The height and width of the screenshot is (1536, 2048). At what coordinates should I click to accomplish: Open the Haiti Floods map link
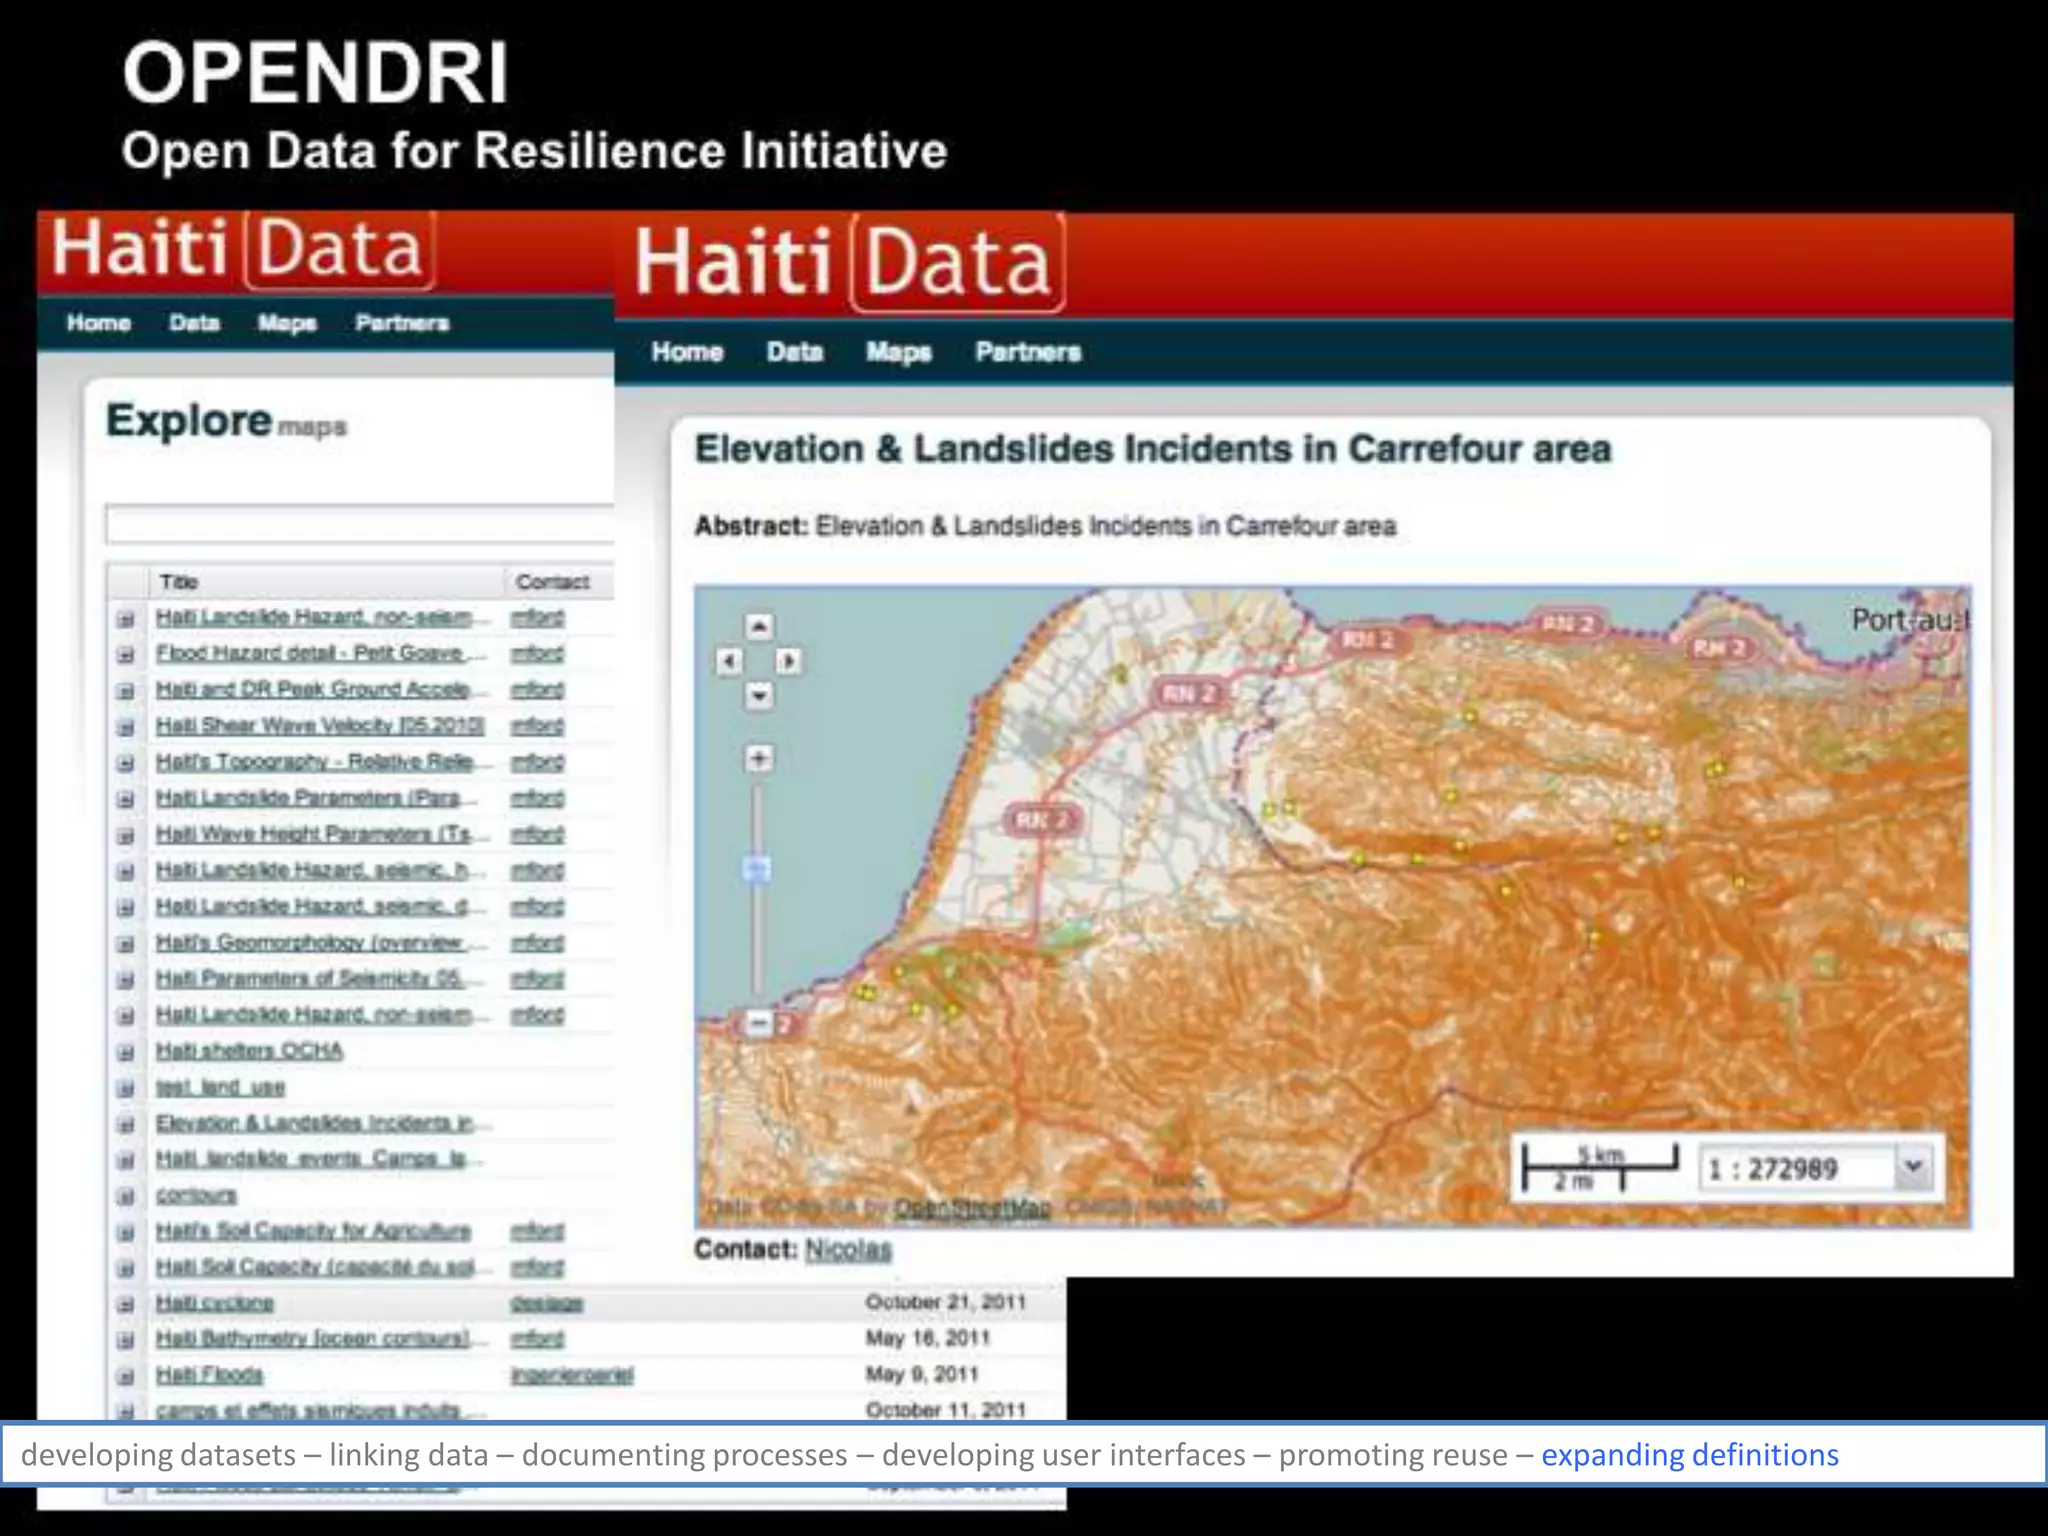click(x=209, y=1375)
